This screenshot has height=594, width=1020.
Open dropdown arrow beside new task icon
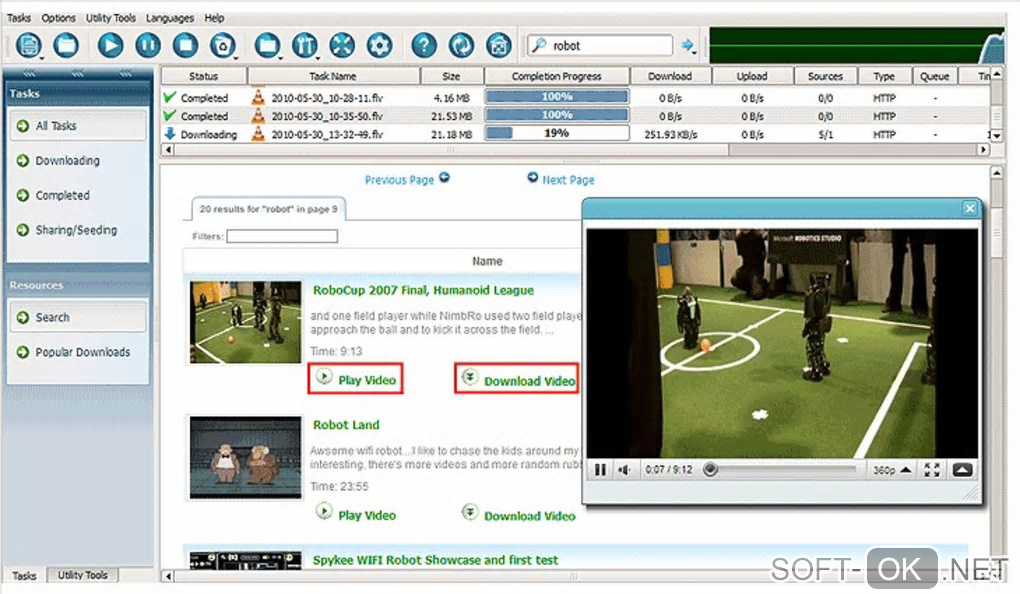coord(43,59)
